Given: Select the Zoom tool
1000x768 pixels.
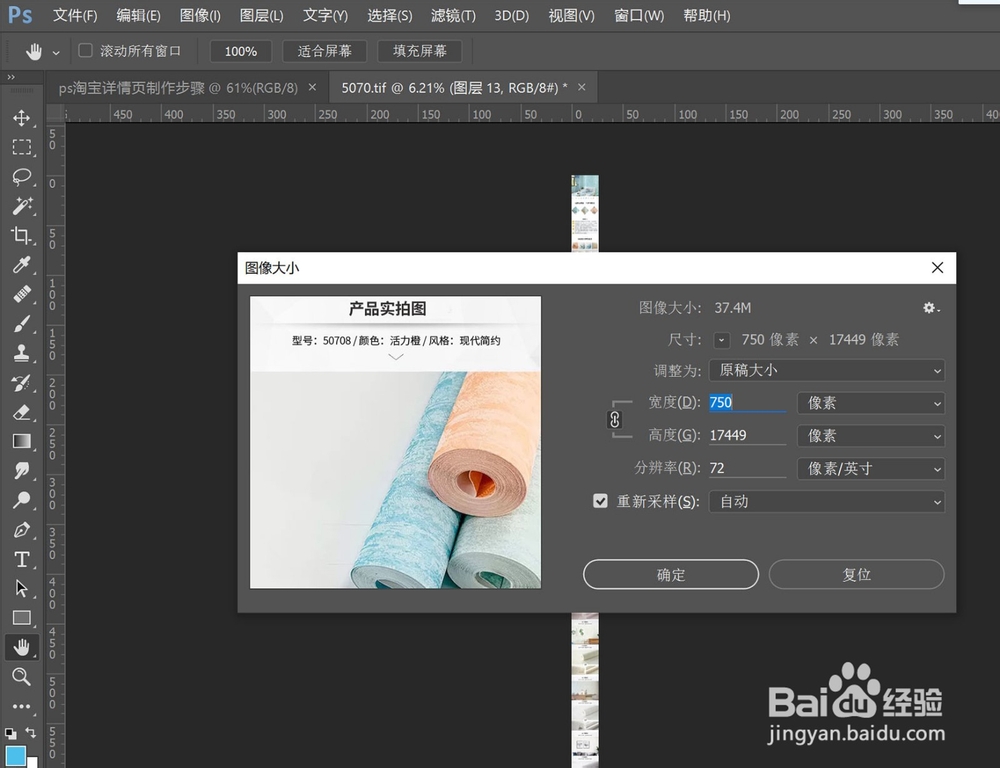Looking at the screenshot, I should (x=22, y=677).
